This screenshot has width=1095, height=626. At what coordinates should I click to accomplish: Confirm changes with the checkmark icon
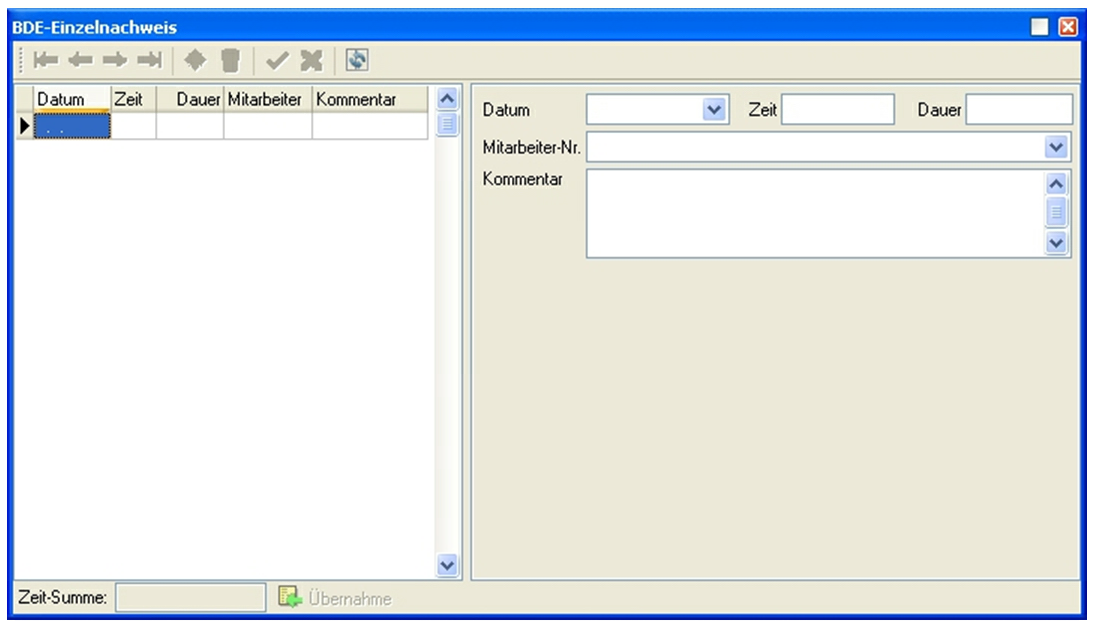277,61
